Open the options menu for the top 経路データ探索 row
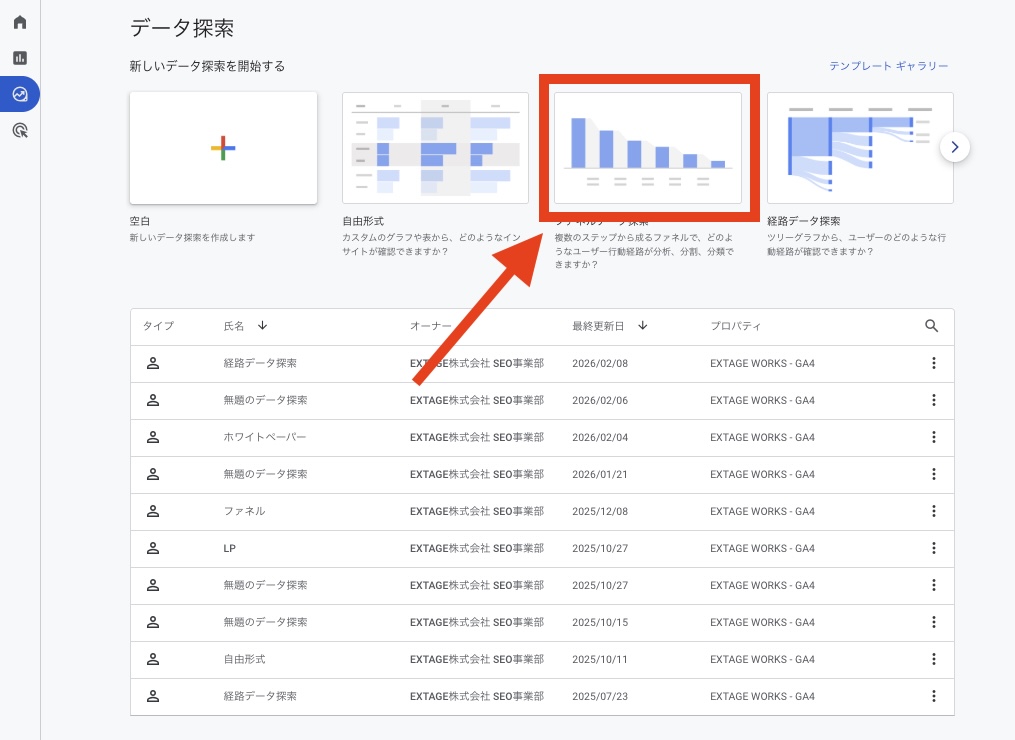Screen dimensions: 1015x740 934,363
